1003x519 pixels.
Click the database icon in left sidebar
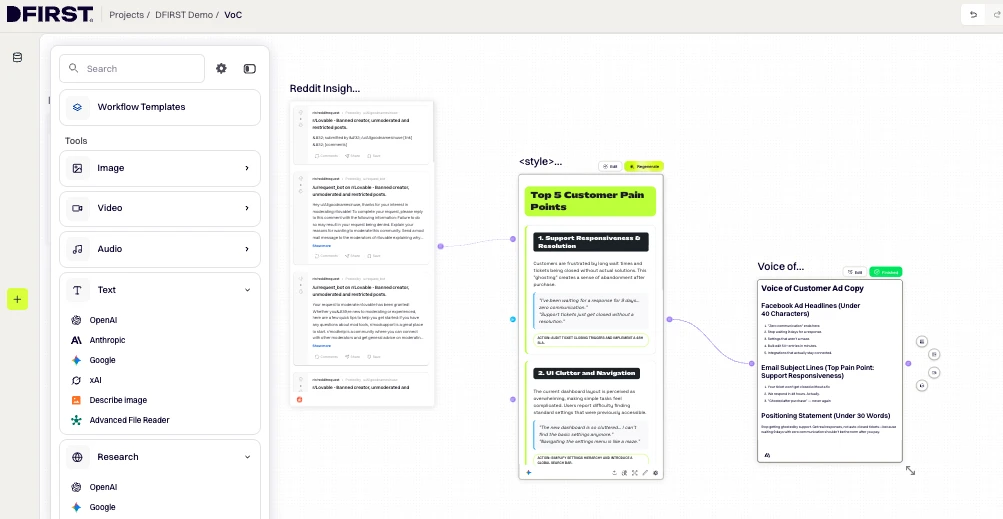tap(17, 57)
